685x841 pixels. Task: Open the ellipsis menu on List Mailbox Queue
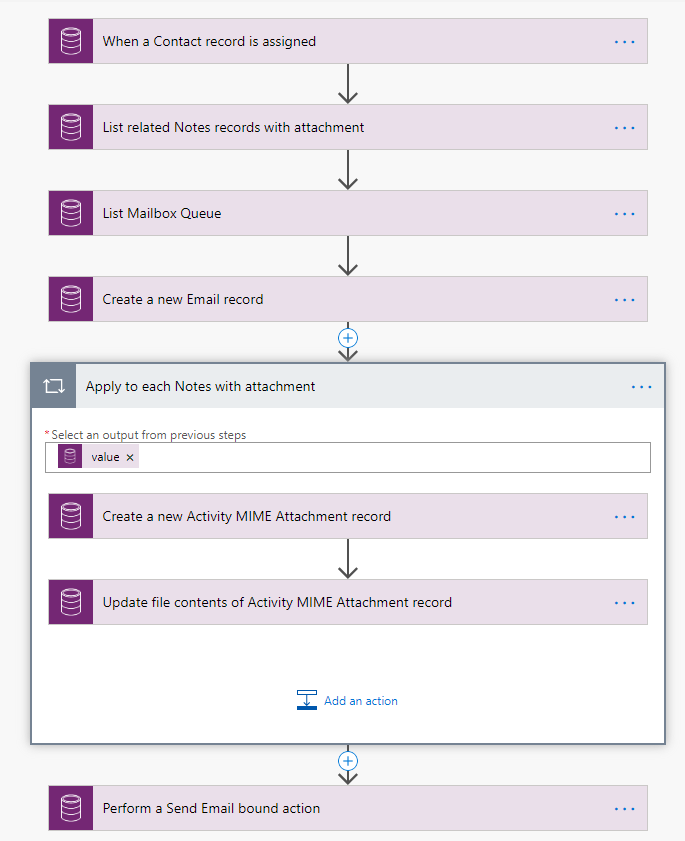[x=624, y=213]
